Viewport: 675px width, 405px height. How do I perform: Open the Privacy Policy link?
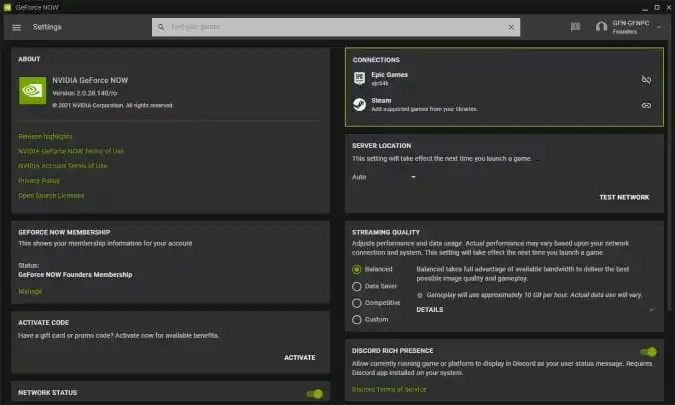coord(39,181)
